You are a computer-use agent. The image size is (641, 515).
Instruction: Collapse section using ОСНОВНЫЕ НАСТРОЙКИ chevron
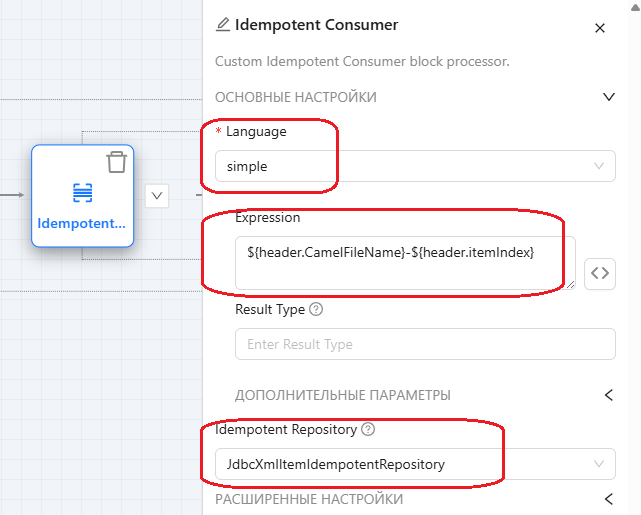(608, 97)
